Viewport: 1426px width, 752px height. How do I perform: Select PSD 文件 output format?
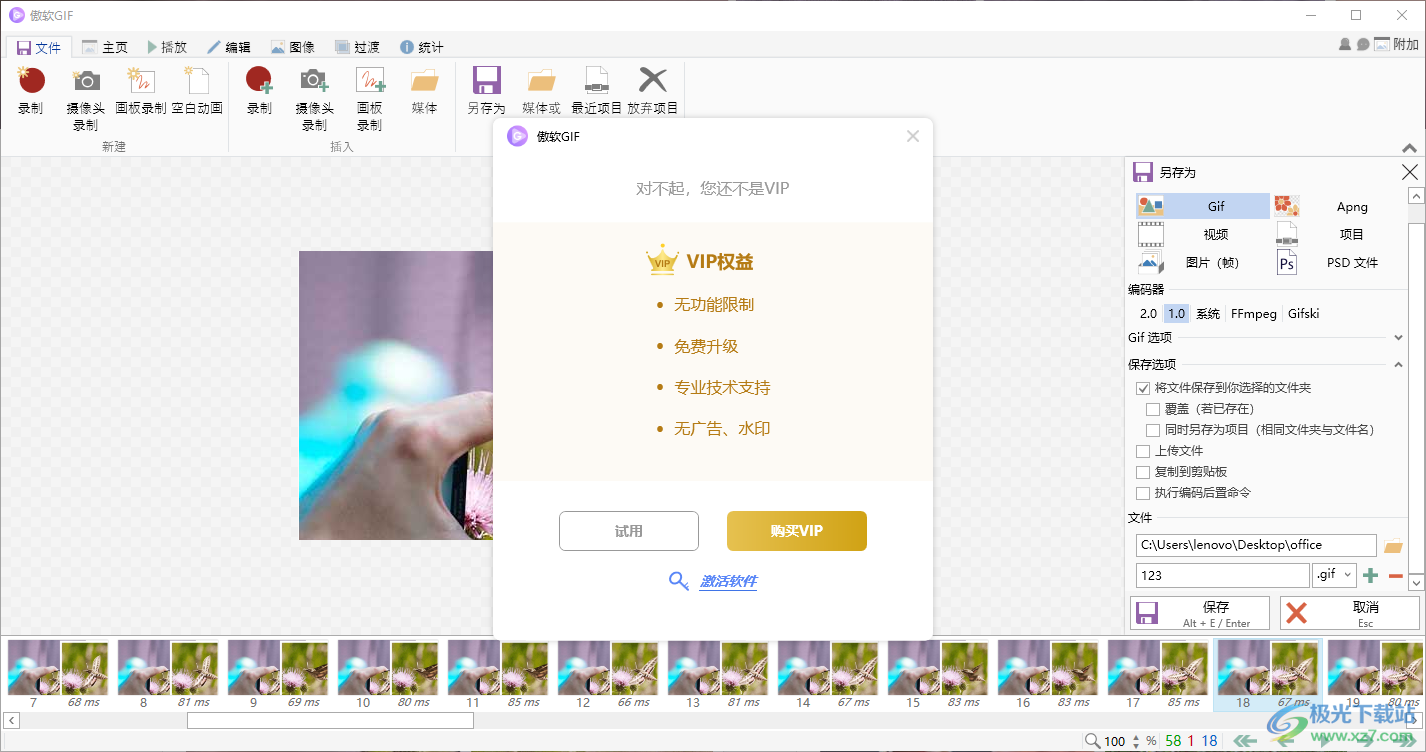(1339, 262)
